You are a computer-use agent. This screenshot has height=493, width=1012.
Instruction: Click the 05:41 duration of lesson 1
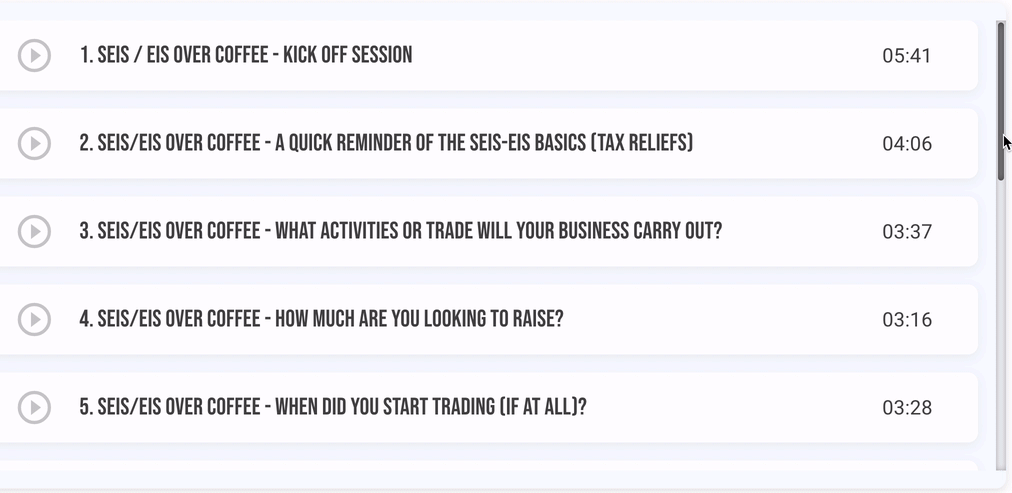(907, 55)
